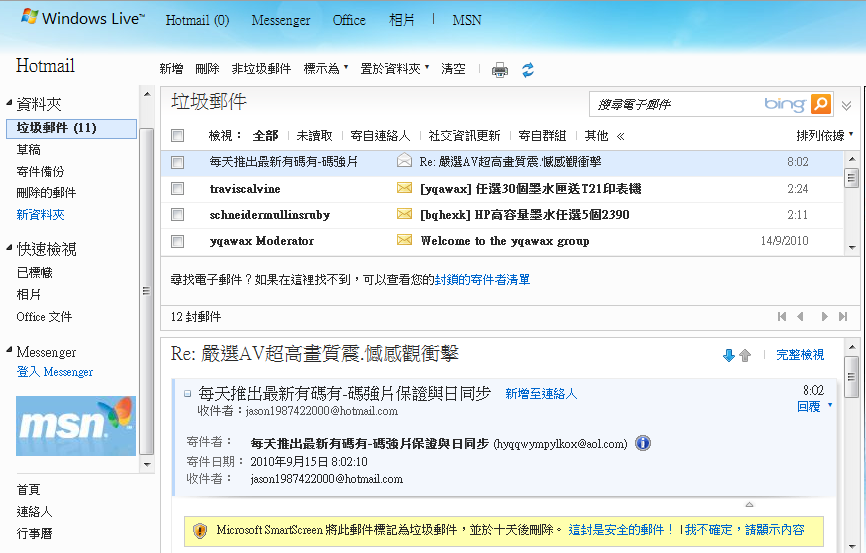
Task: Select the 社交資訊更新 filter tab
Action: pyautogui.click(x=464, y=136)
